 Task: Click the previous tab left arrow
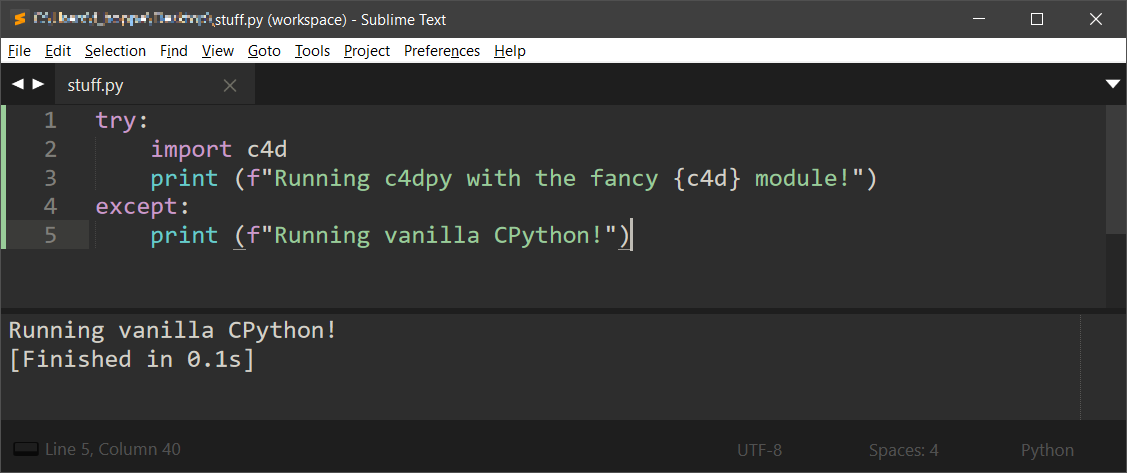pyautogui.click(x=17, y=85)
